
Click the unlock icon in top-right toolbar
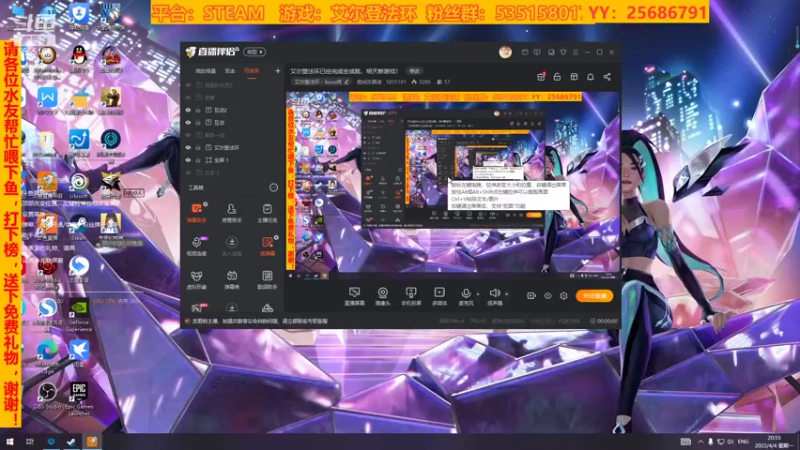[557, 77]
